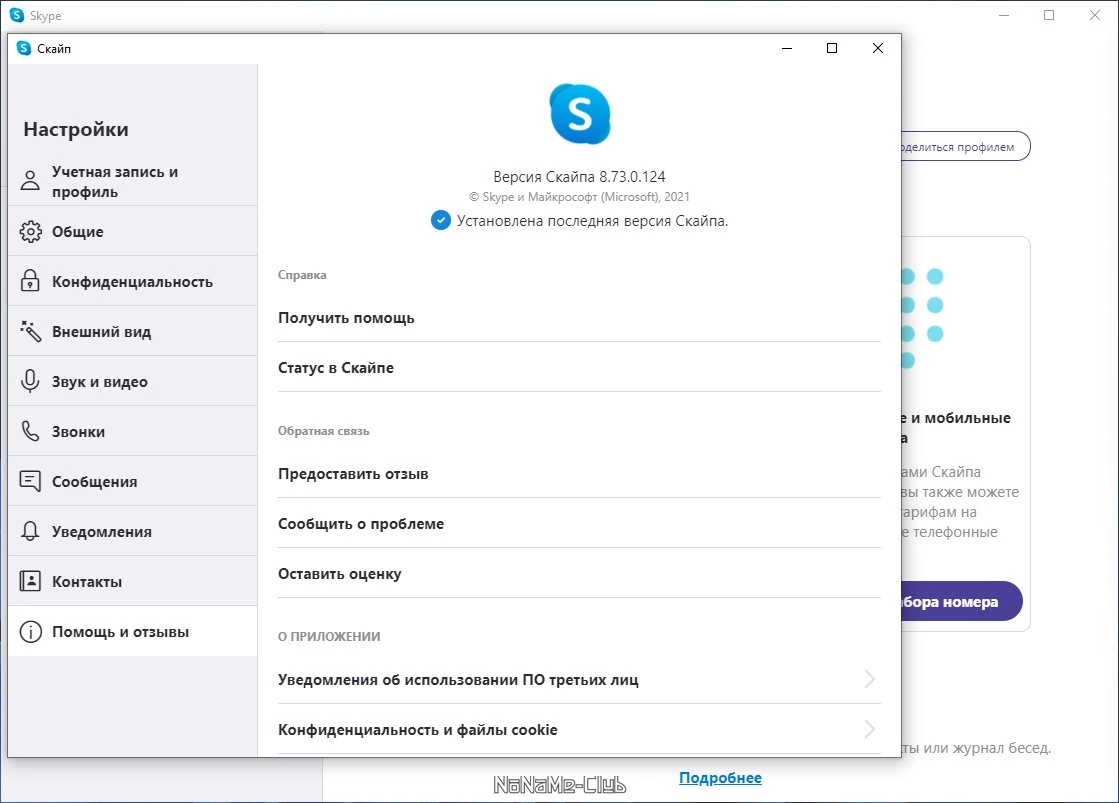Click the blue checkmark icon beside update status
The image size is (1119, 803).
point(440,221)
